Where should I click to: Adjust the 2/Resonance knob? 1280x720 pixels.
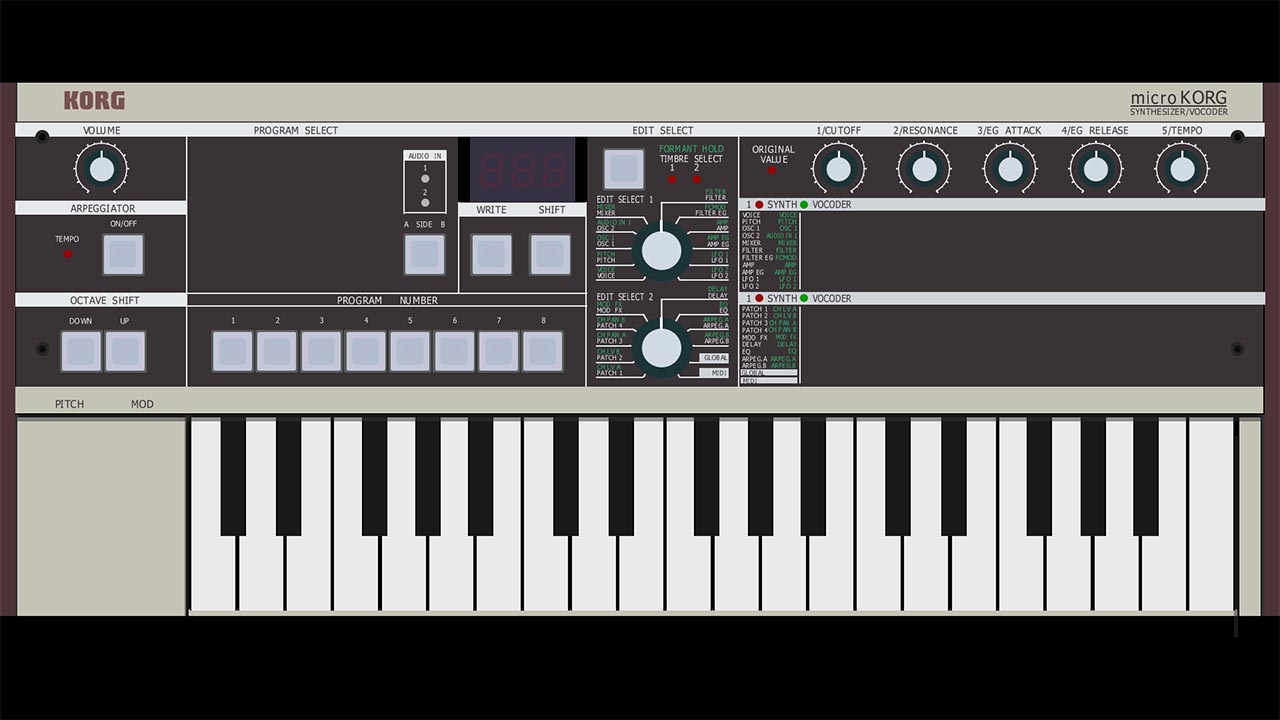(924, 168)
